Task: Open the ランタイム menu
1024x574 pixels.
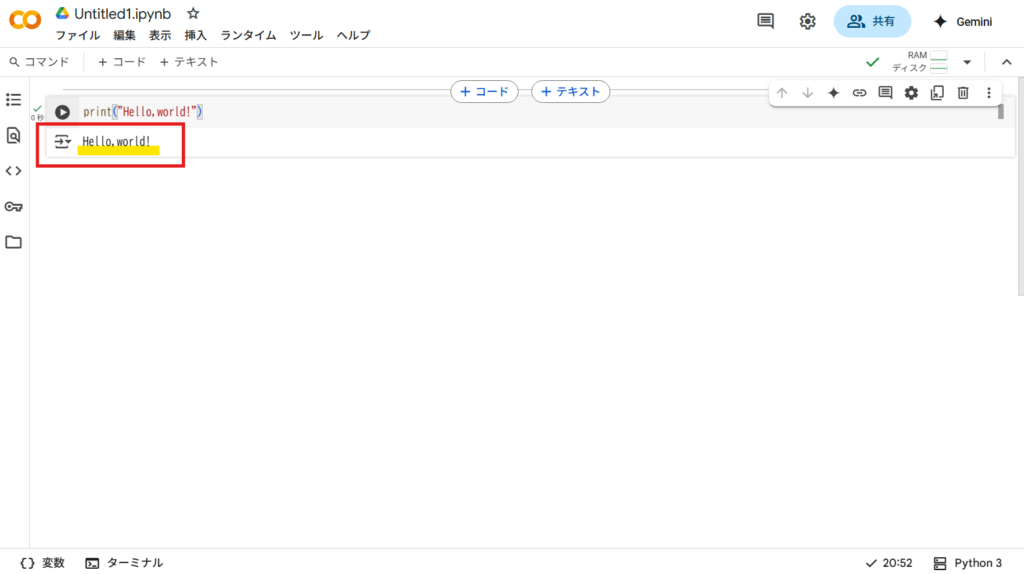Action: click(x=248, y=35)
